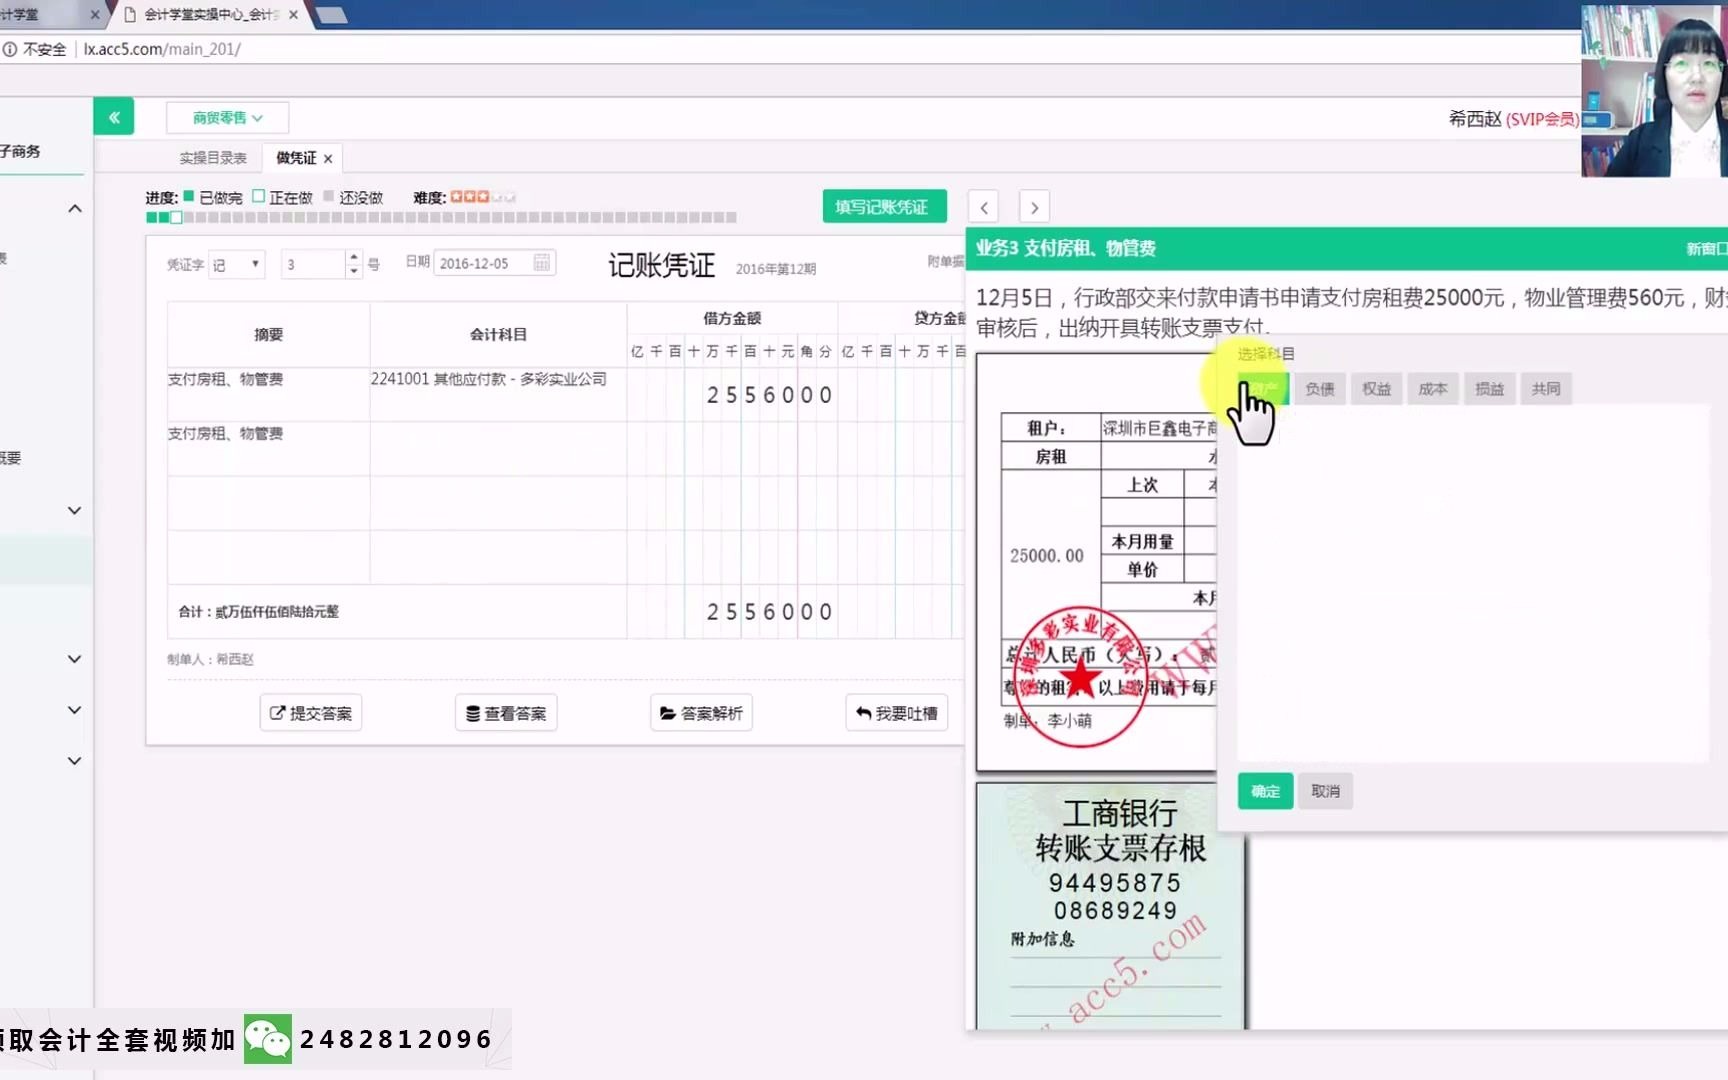This screenshot has width=1728, height=1080.
Task: Open date calendar picker icon
Action: [x=542, y=263]
